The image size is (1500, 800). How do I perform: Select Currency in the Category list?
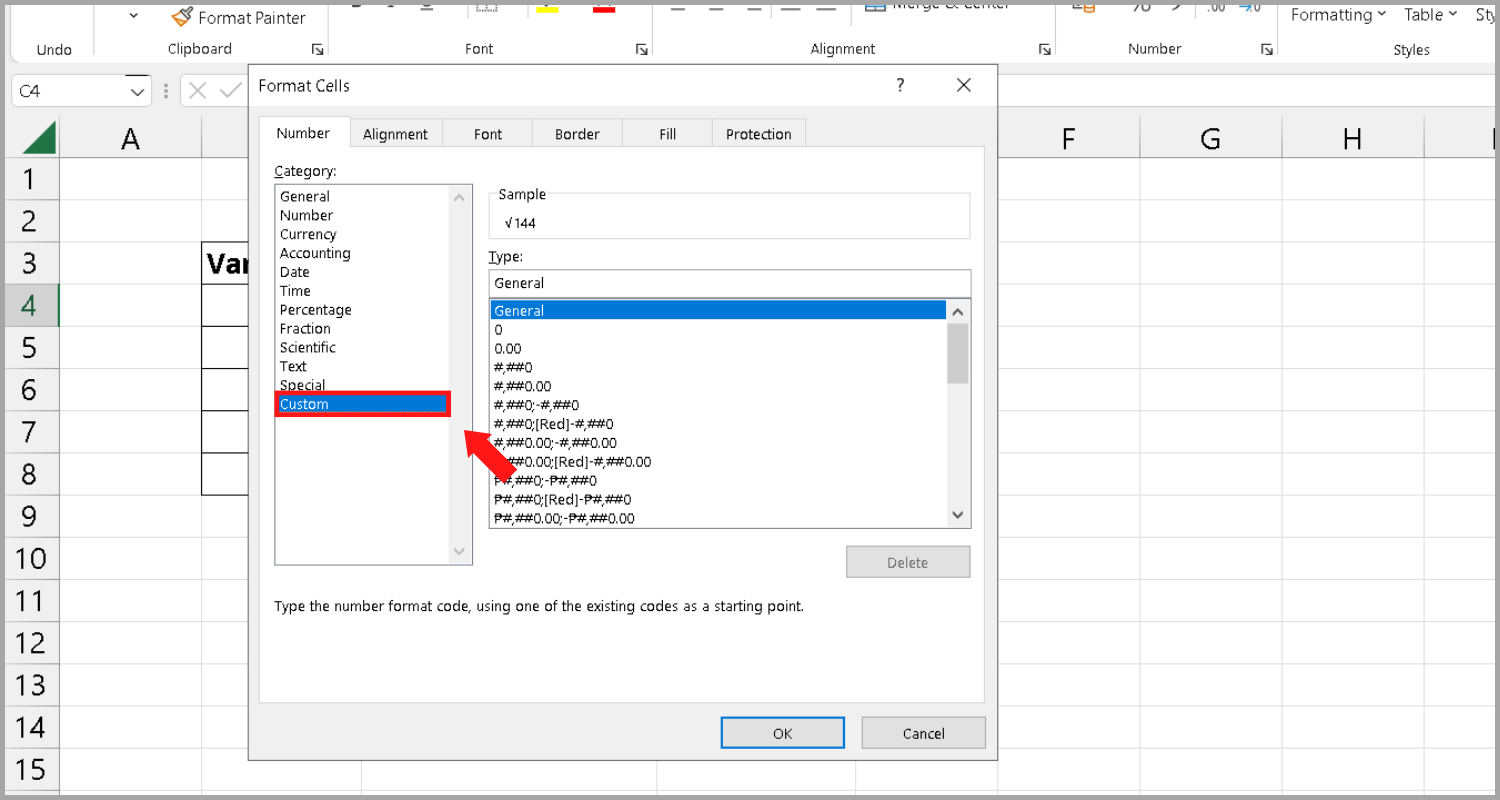pyautogui.click(x=308, y=234)
